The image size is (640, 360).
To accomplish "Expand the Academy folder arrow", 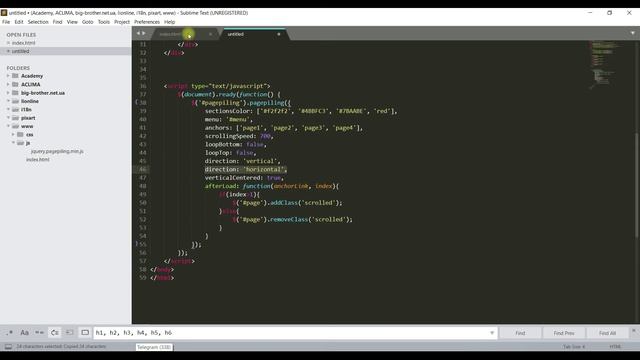I will click(x=8, y=76).
